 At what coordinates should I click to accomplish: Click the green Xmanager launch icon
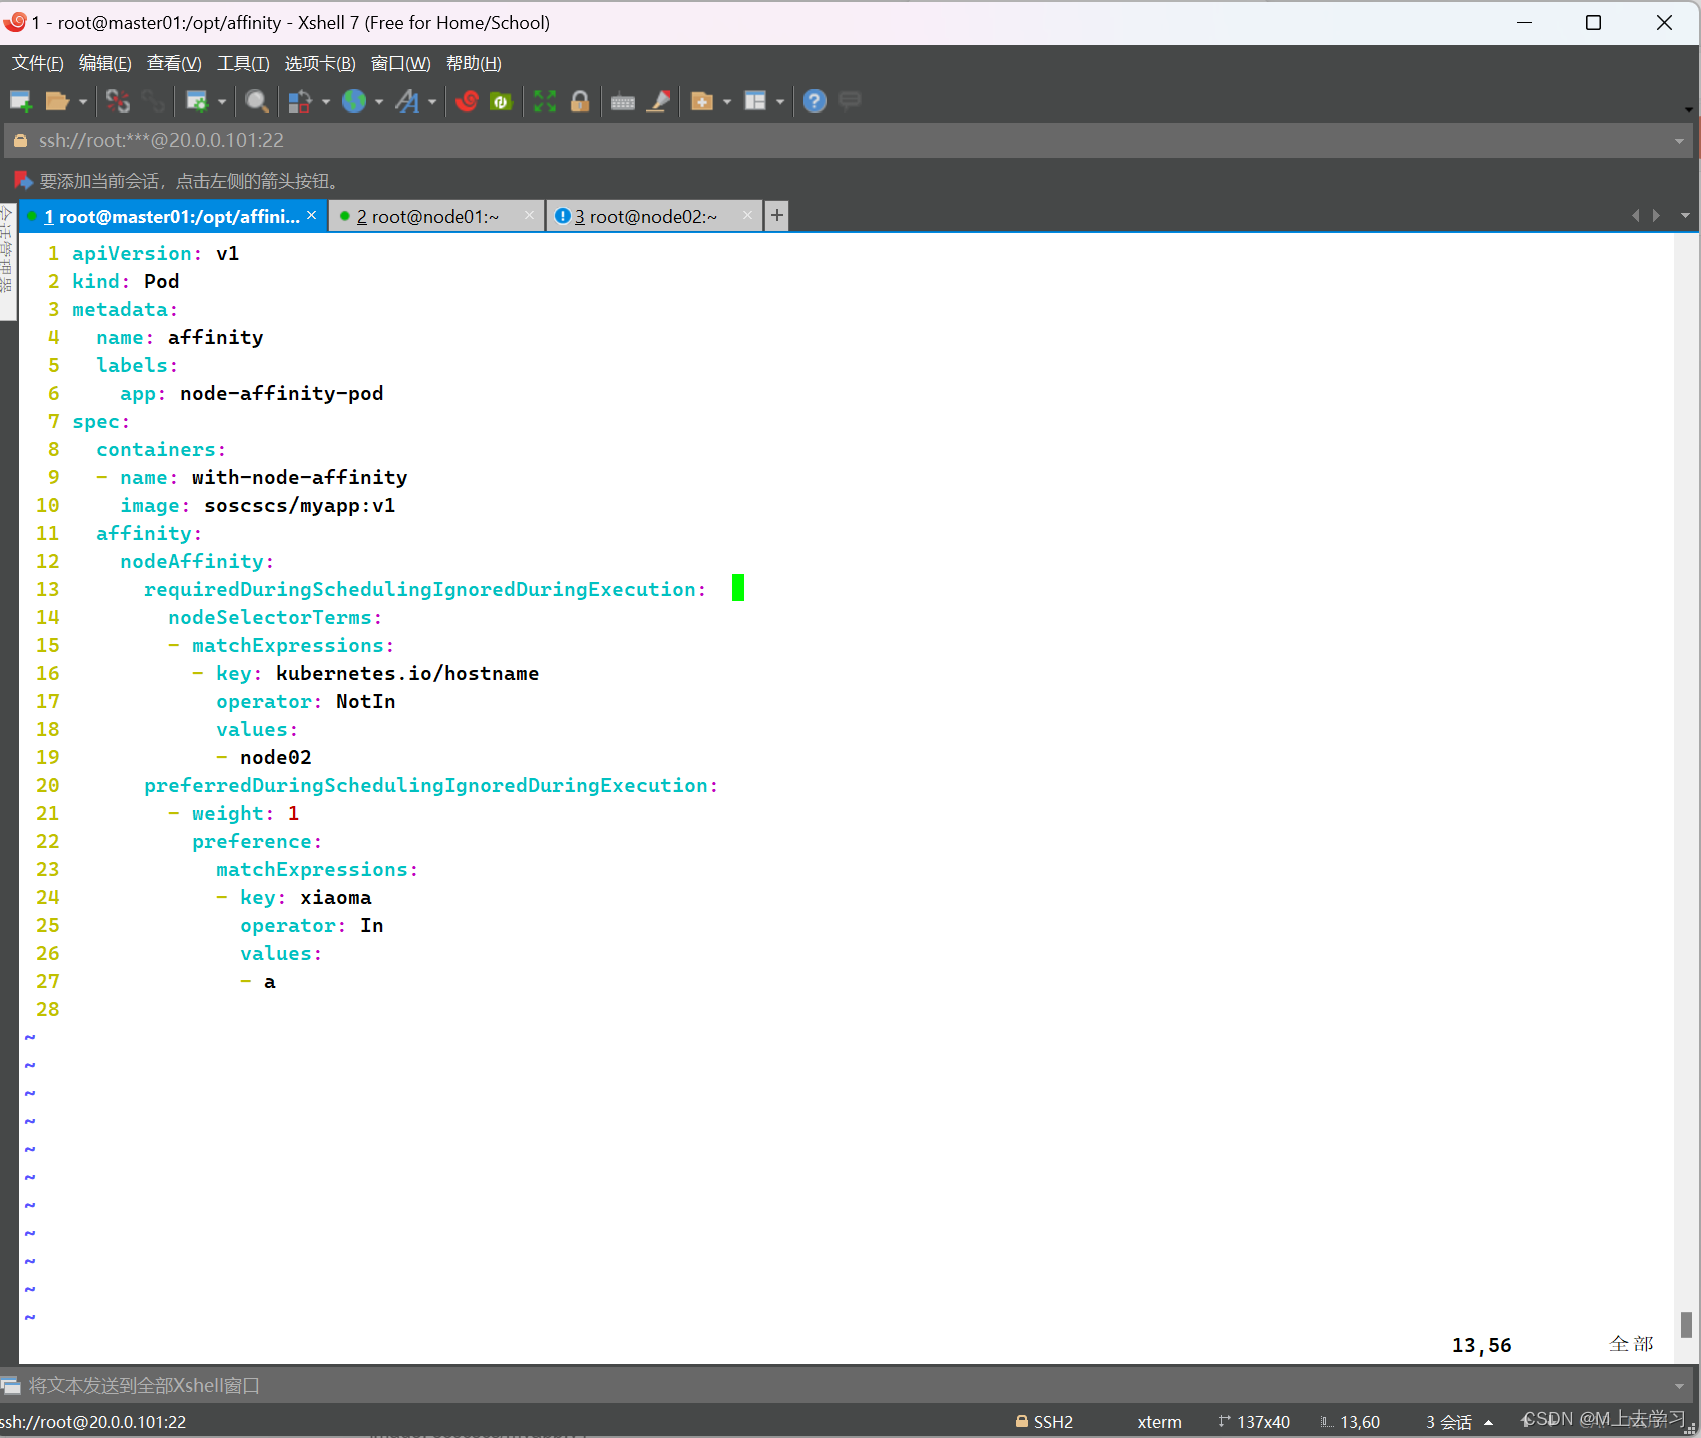501,101
